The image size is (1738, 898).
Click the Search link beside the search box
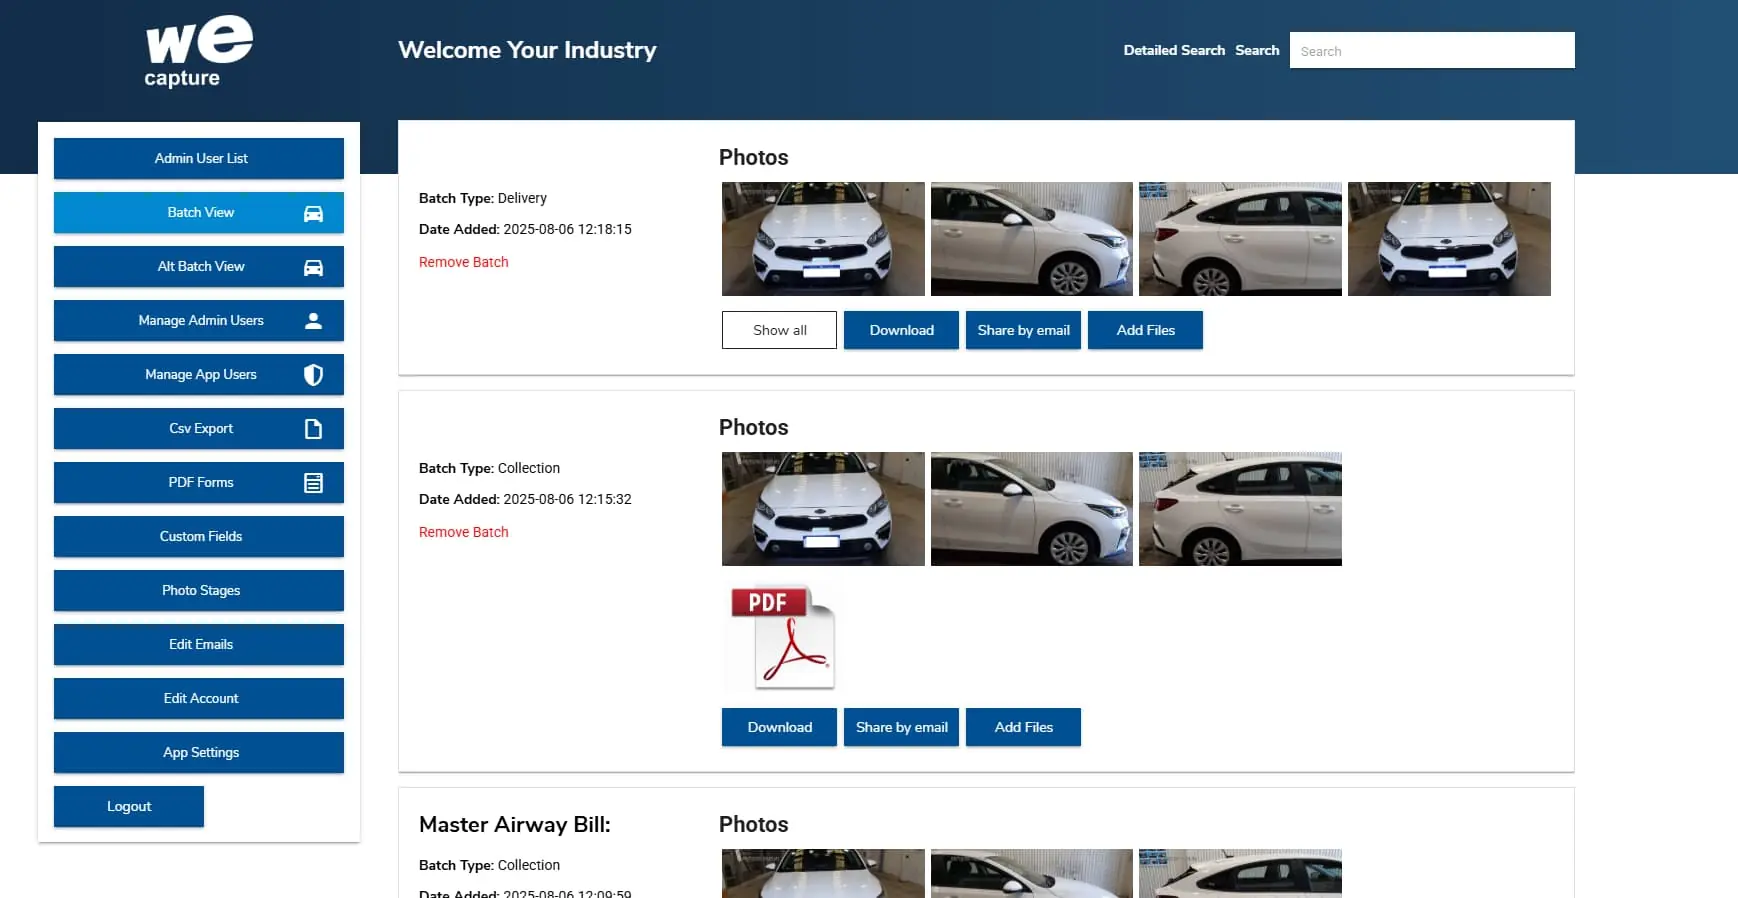(x=1257, y=50)
